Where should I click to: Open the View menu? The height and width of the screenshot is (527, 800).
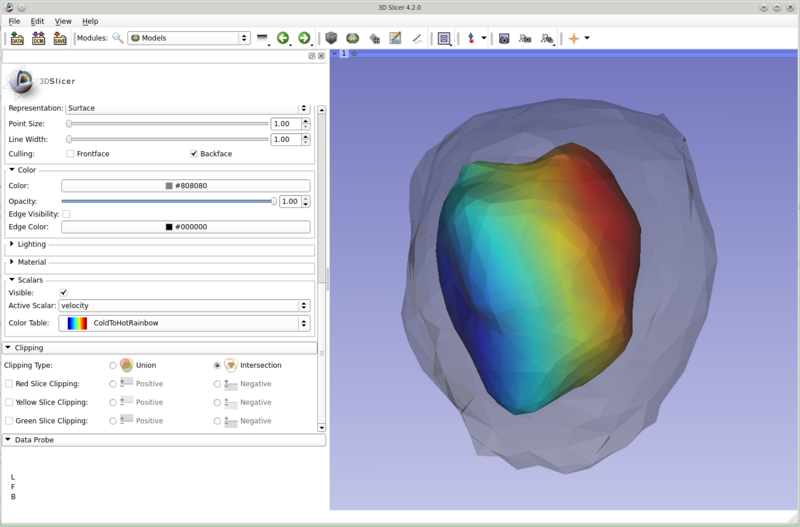[63, 21]
